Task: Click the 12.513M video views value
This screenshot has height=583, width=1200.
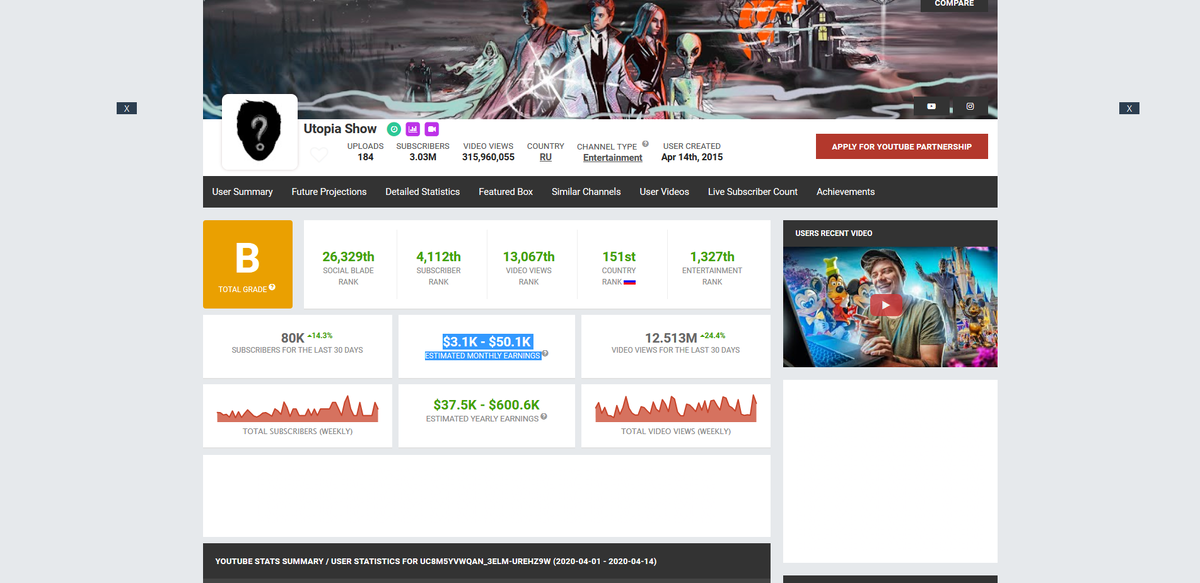Action: [671, 338]
